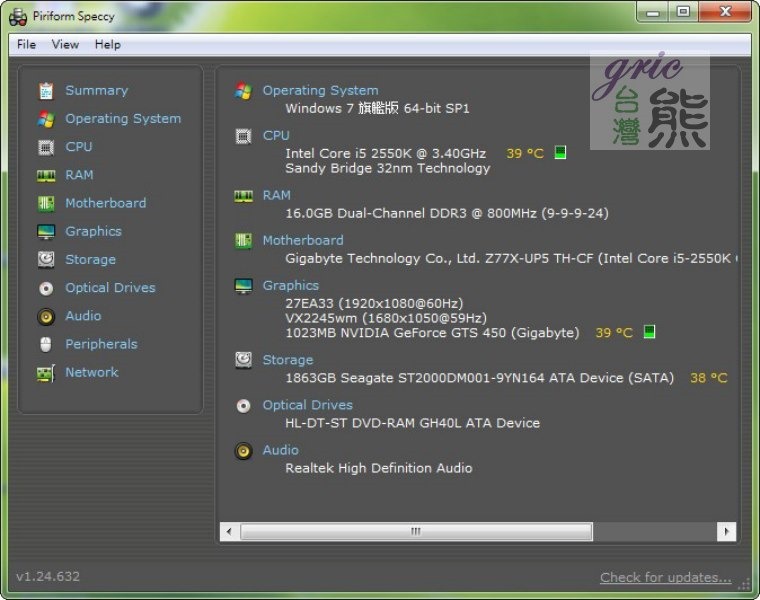Open the RAM section from sidebar
Image resolution: width=760 pixels, height=600 pixels.
79,175
